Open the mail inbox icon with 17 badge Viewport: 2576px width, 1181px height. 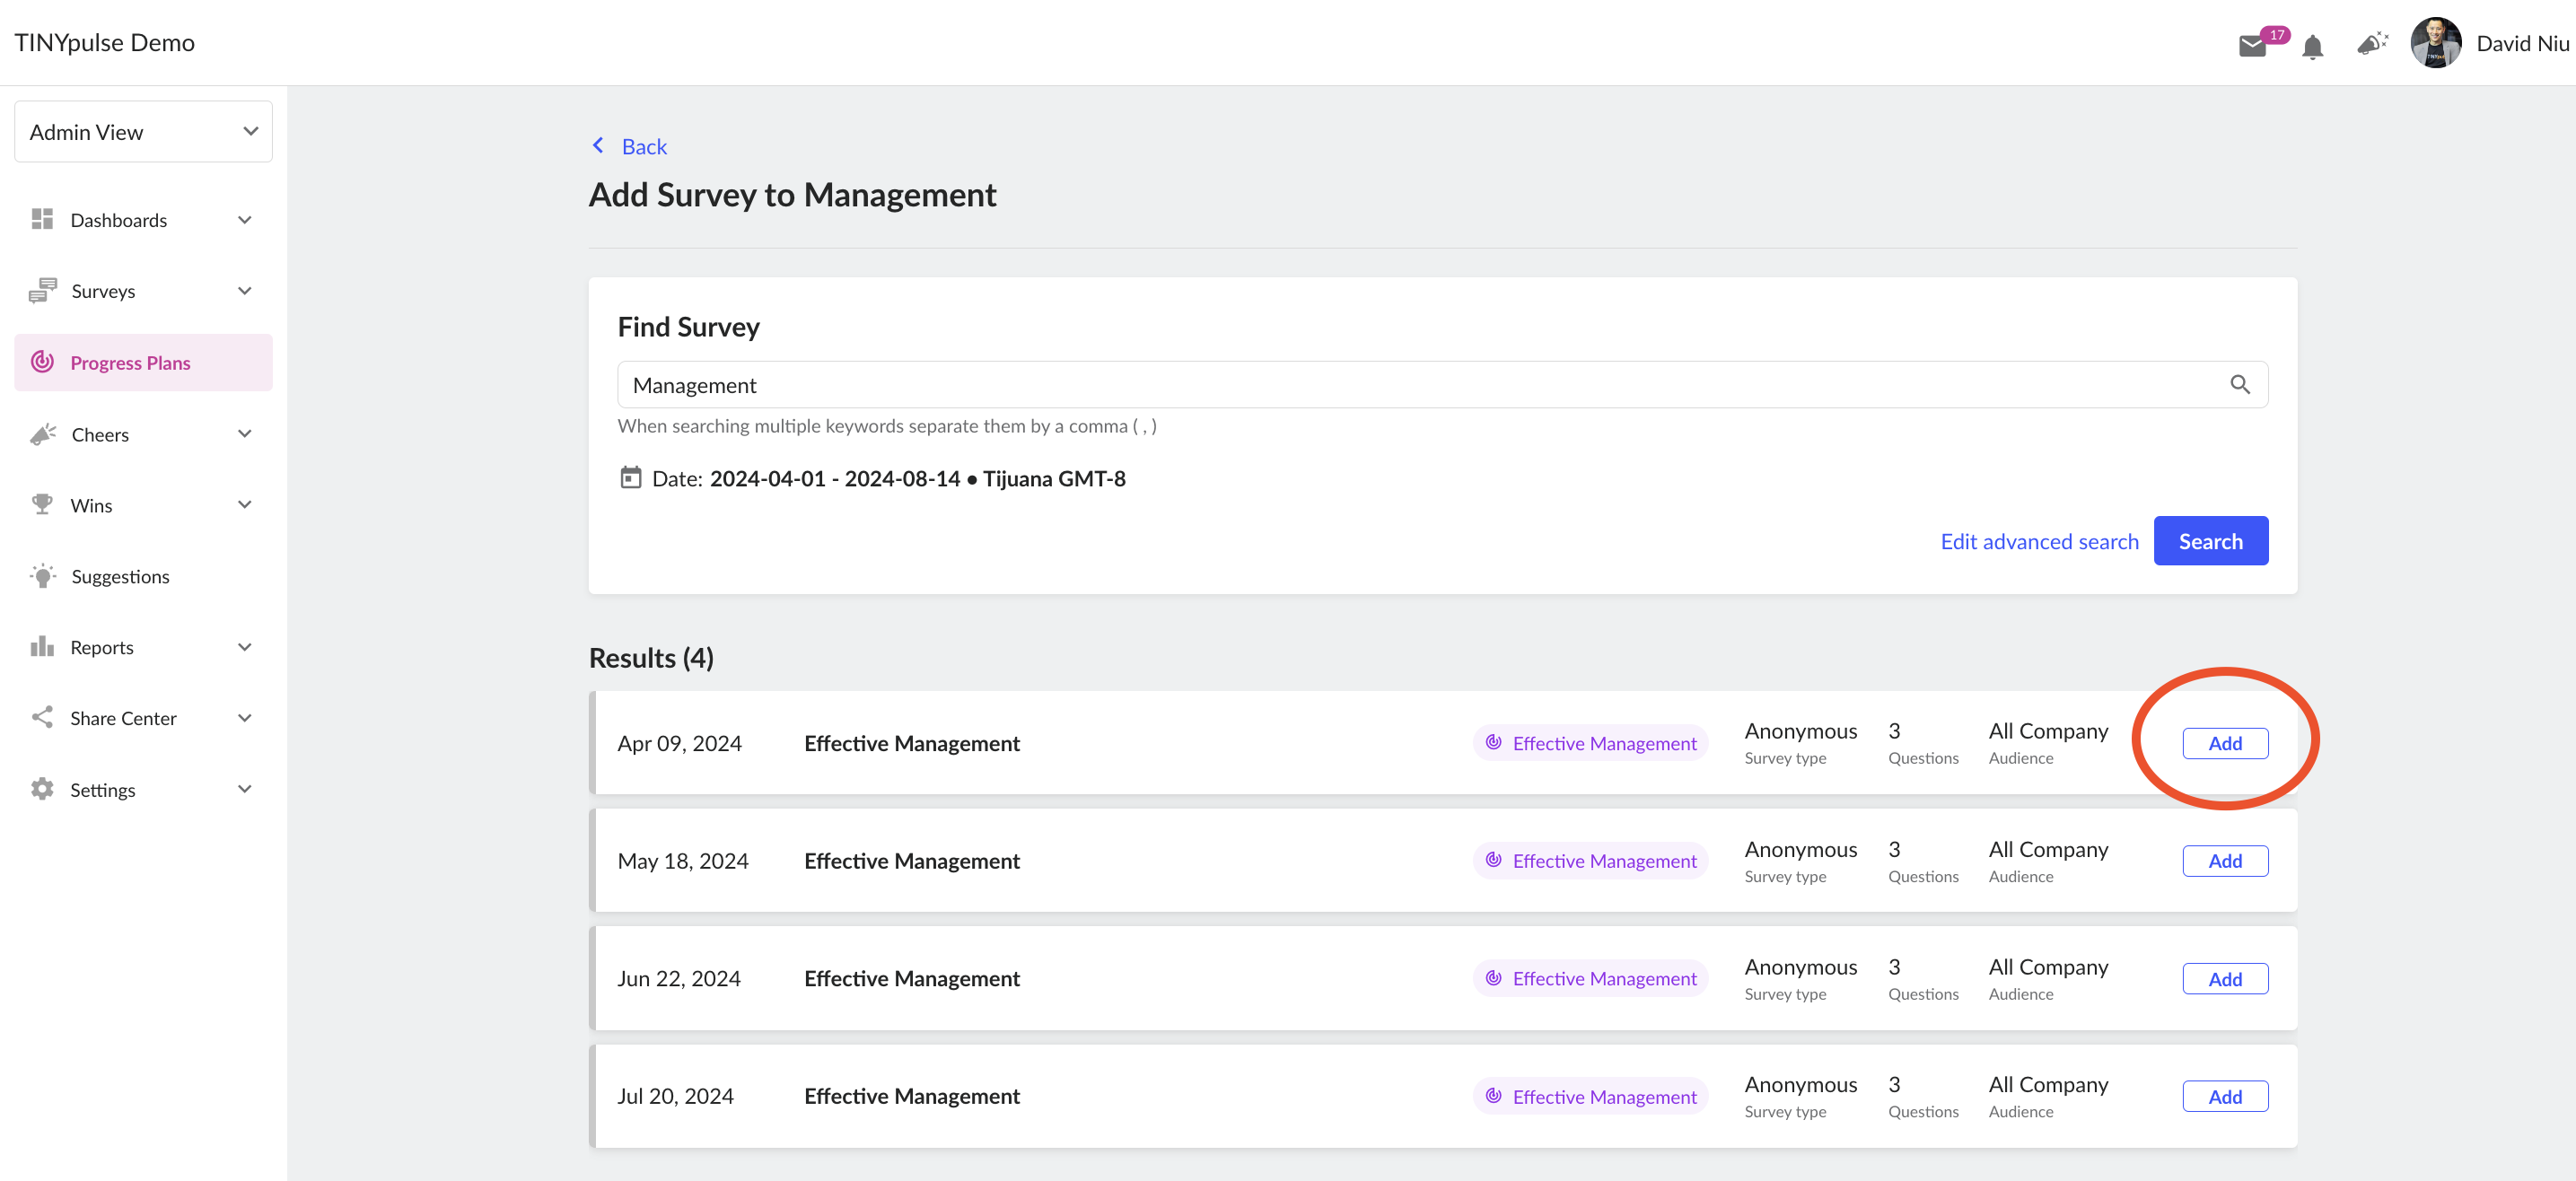point(2252,46)
